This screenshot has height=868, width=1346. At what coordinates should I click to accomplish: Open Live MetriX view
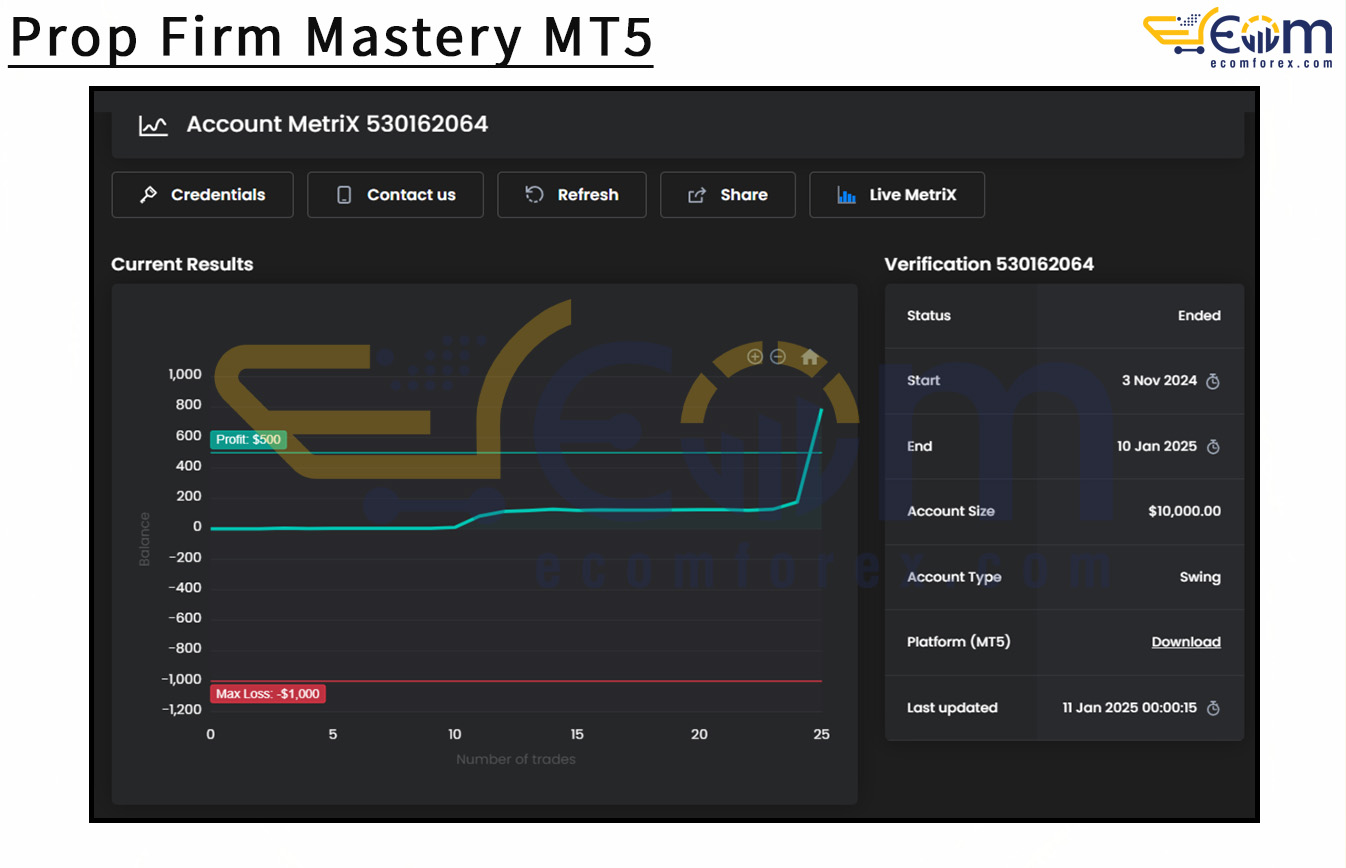coord(897,195)
